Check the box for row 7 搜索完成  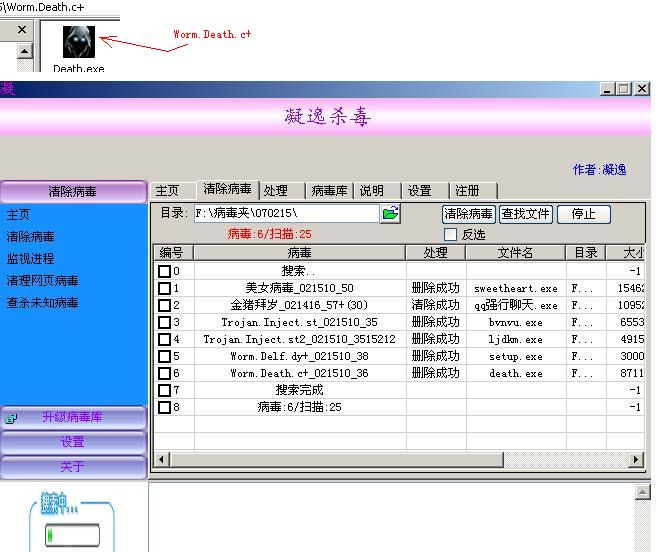(x=164, y=390)
